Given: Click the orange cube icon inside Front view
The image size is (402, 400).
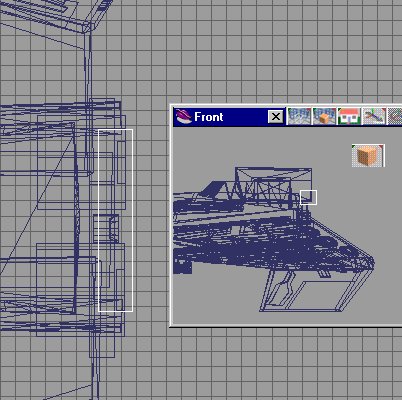Looking at the screenshot, I should point(368,156).
